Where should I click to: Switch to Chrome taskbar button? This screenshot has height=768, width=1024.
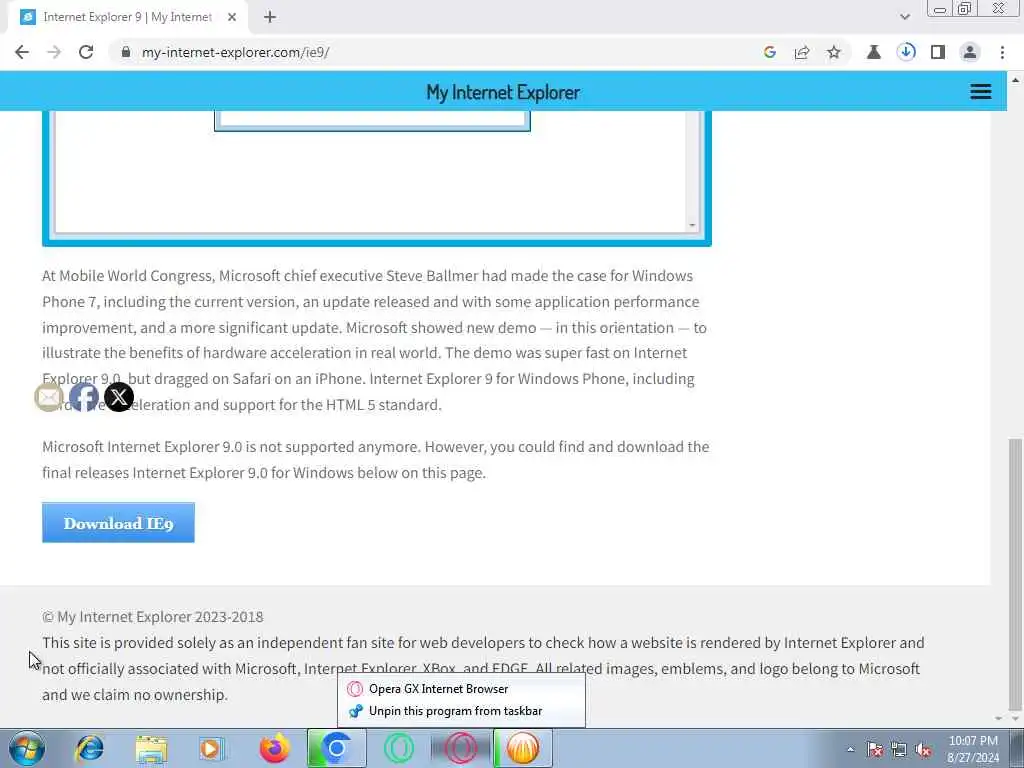[336, 748]
